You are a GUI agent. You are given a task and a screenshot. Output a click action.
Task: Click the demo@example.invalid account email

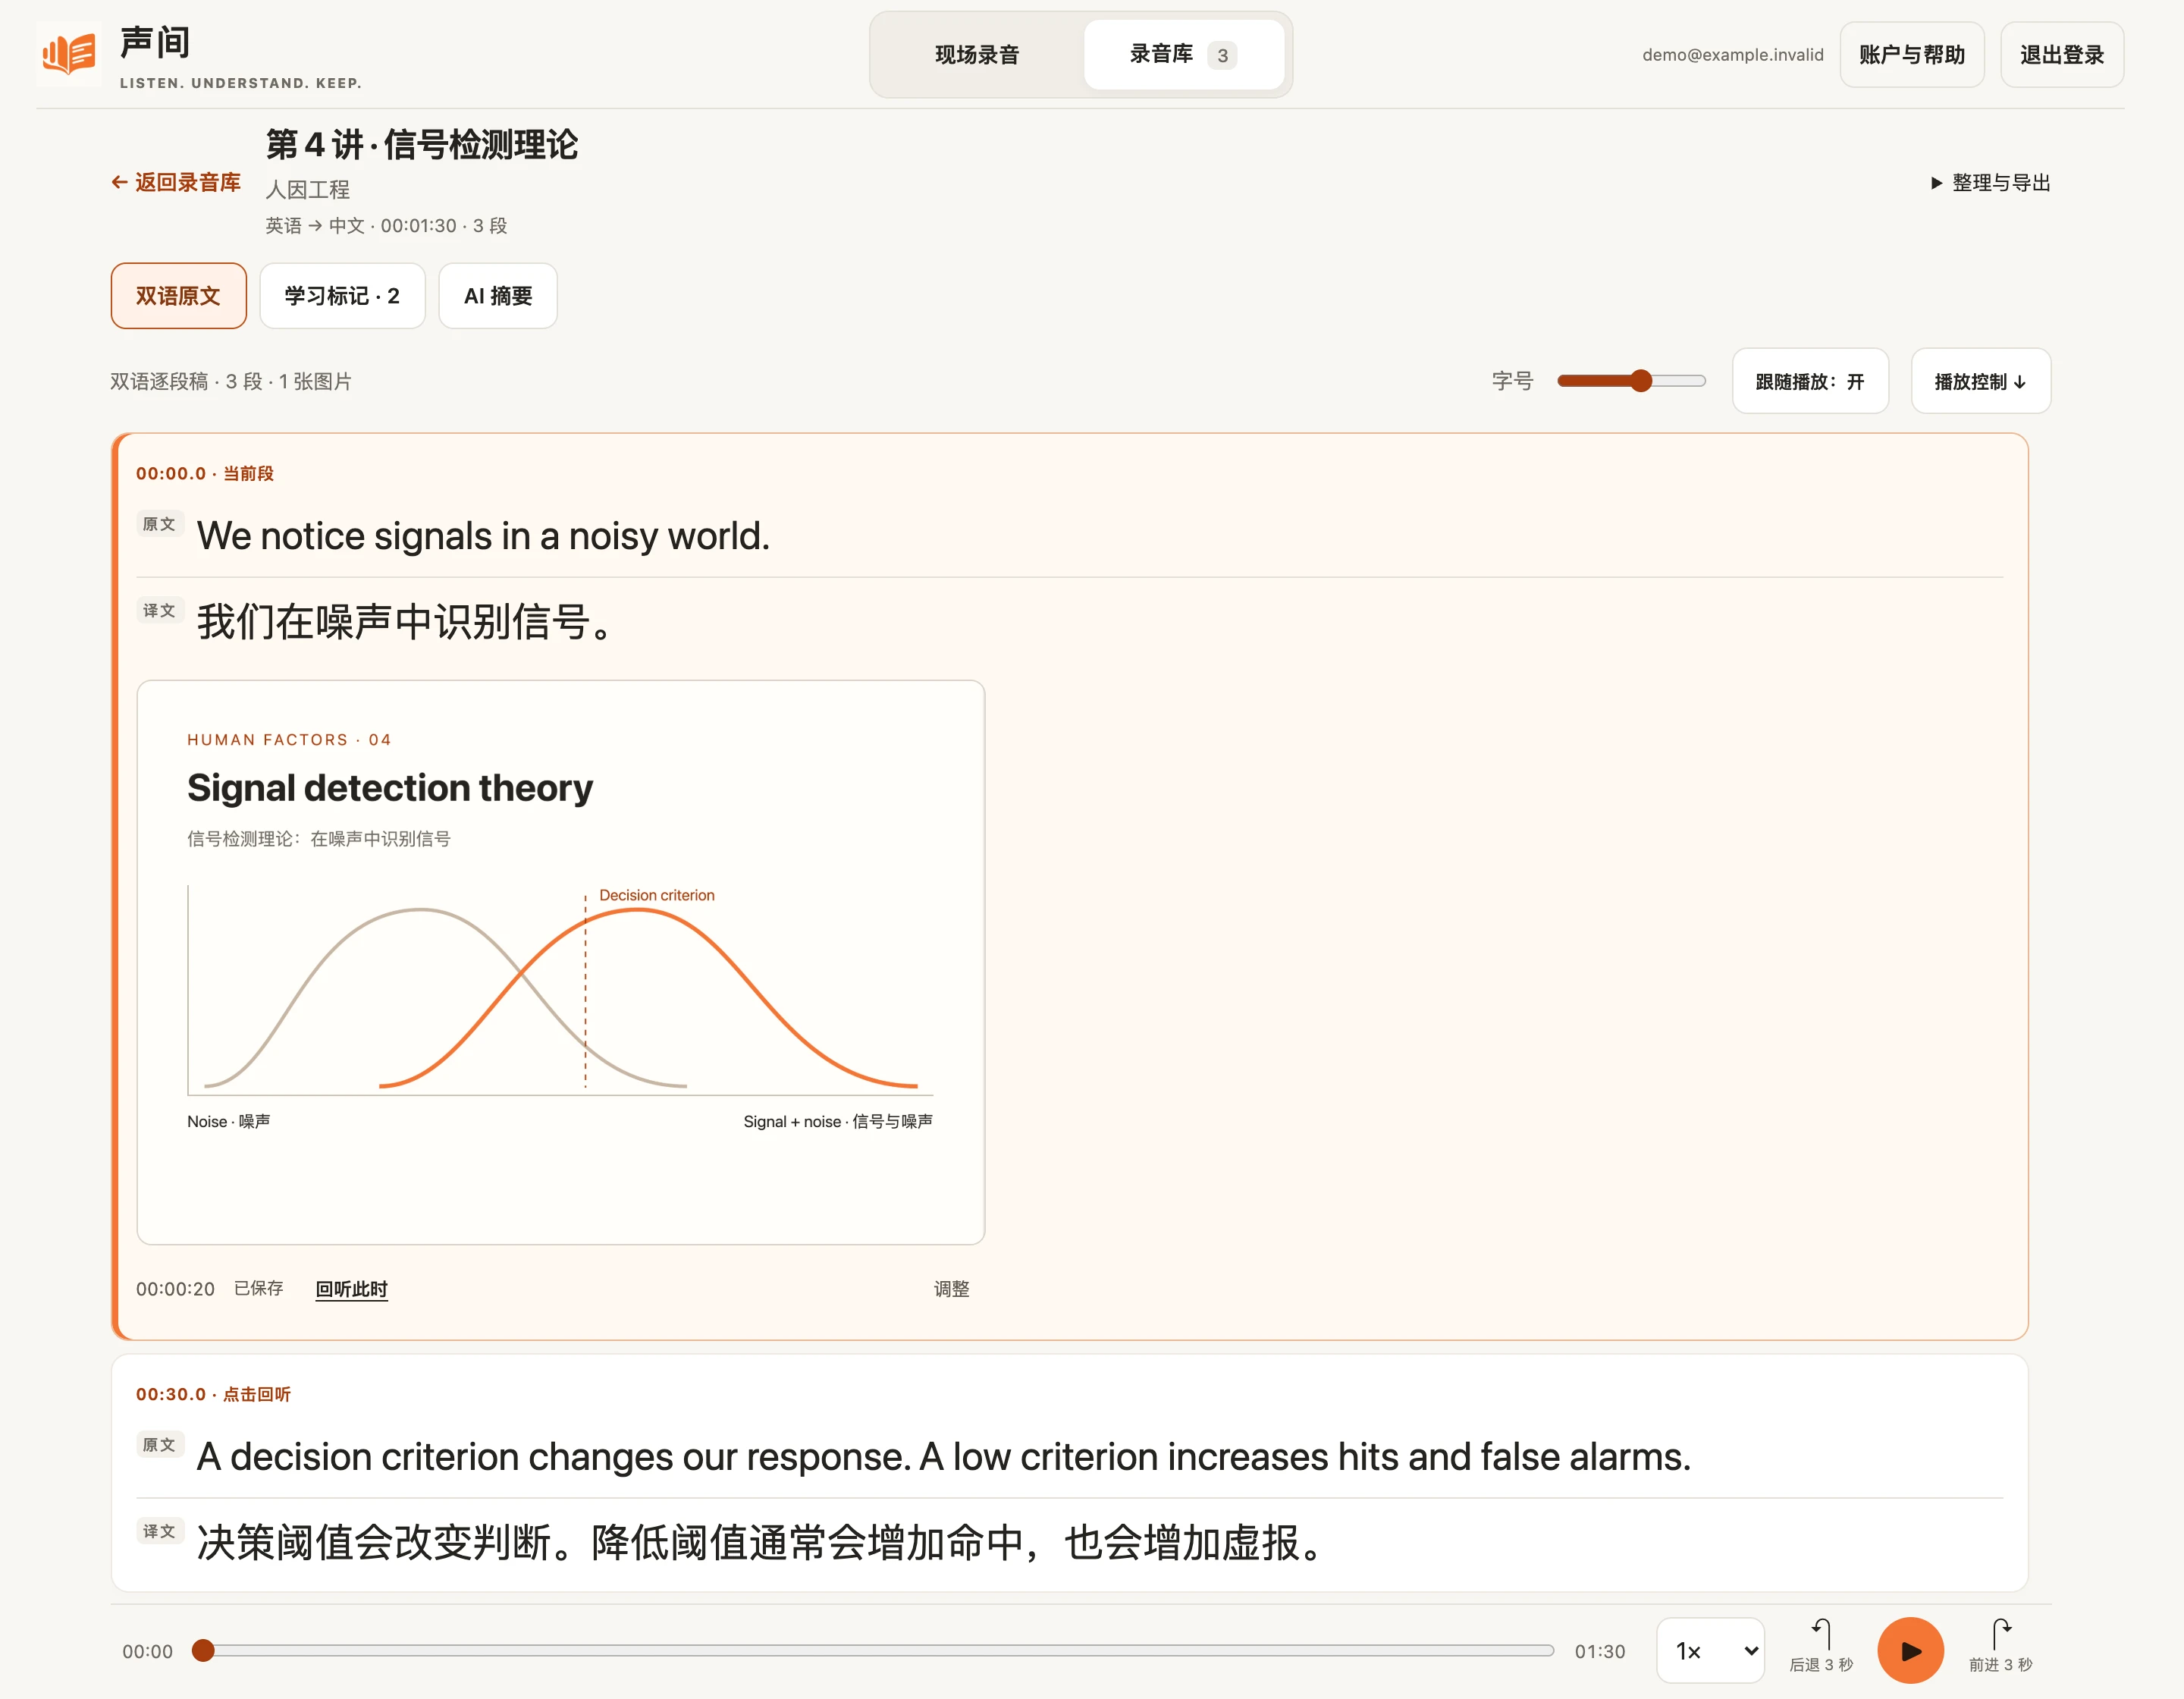click(x=1732, y=55)
